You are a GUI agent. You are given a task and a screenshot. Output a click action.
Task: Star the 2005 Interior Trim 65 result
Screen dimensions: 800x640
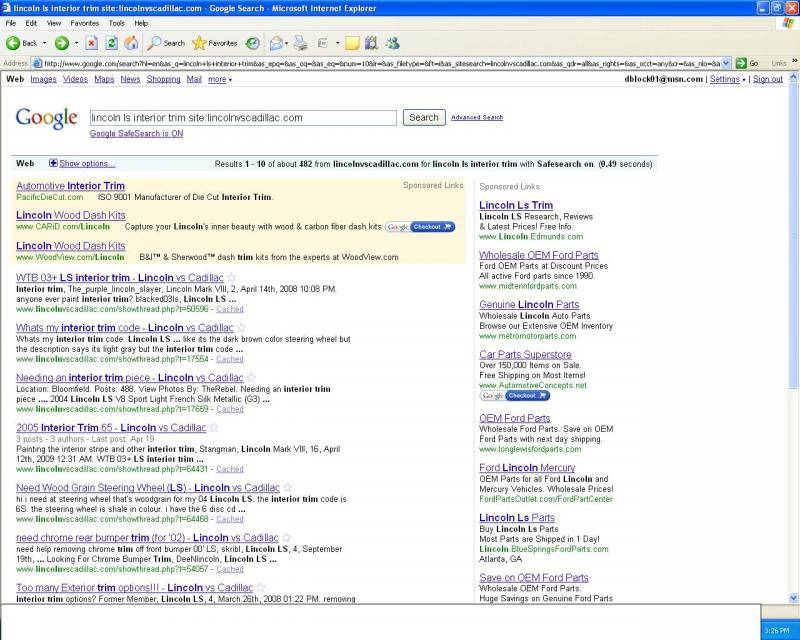[215, 428]
